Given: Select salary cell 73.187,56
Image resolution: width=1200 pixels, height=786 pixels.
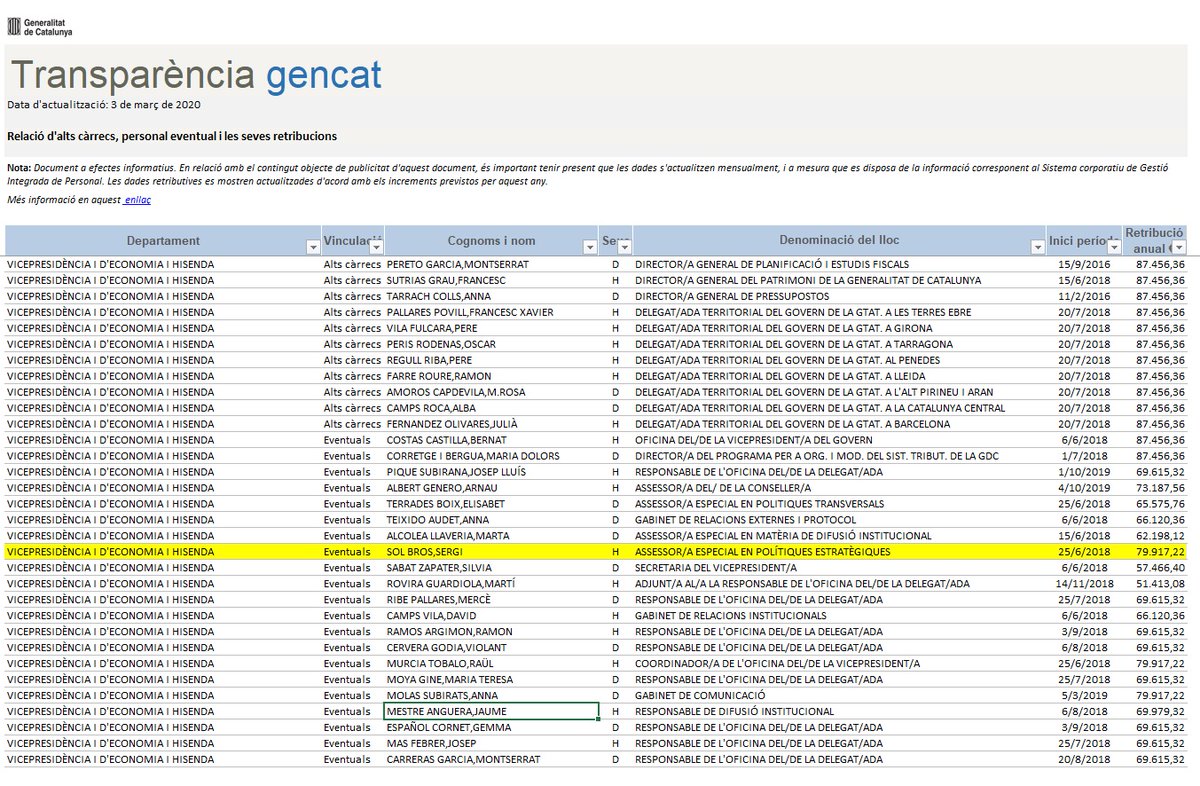Looking at the screenshot, I should tap(1160, 488).
